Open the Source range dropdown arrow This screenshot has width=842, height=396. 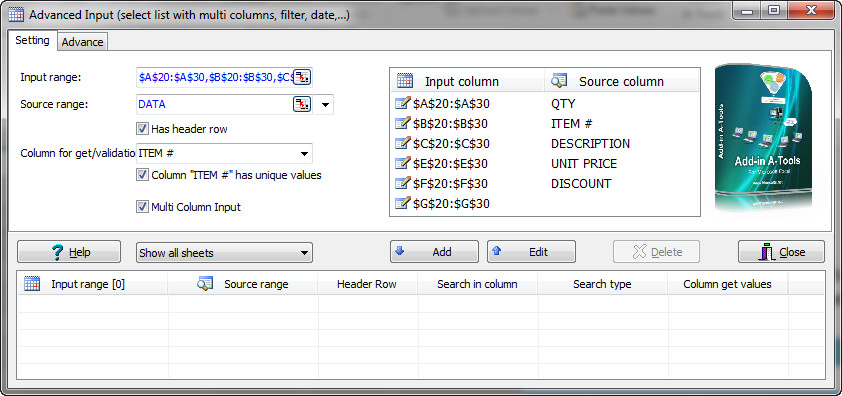[x=324, y=105]
